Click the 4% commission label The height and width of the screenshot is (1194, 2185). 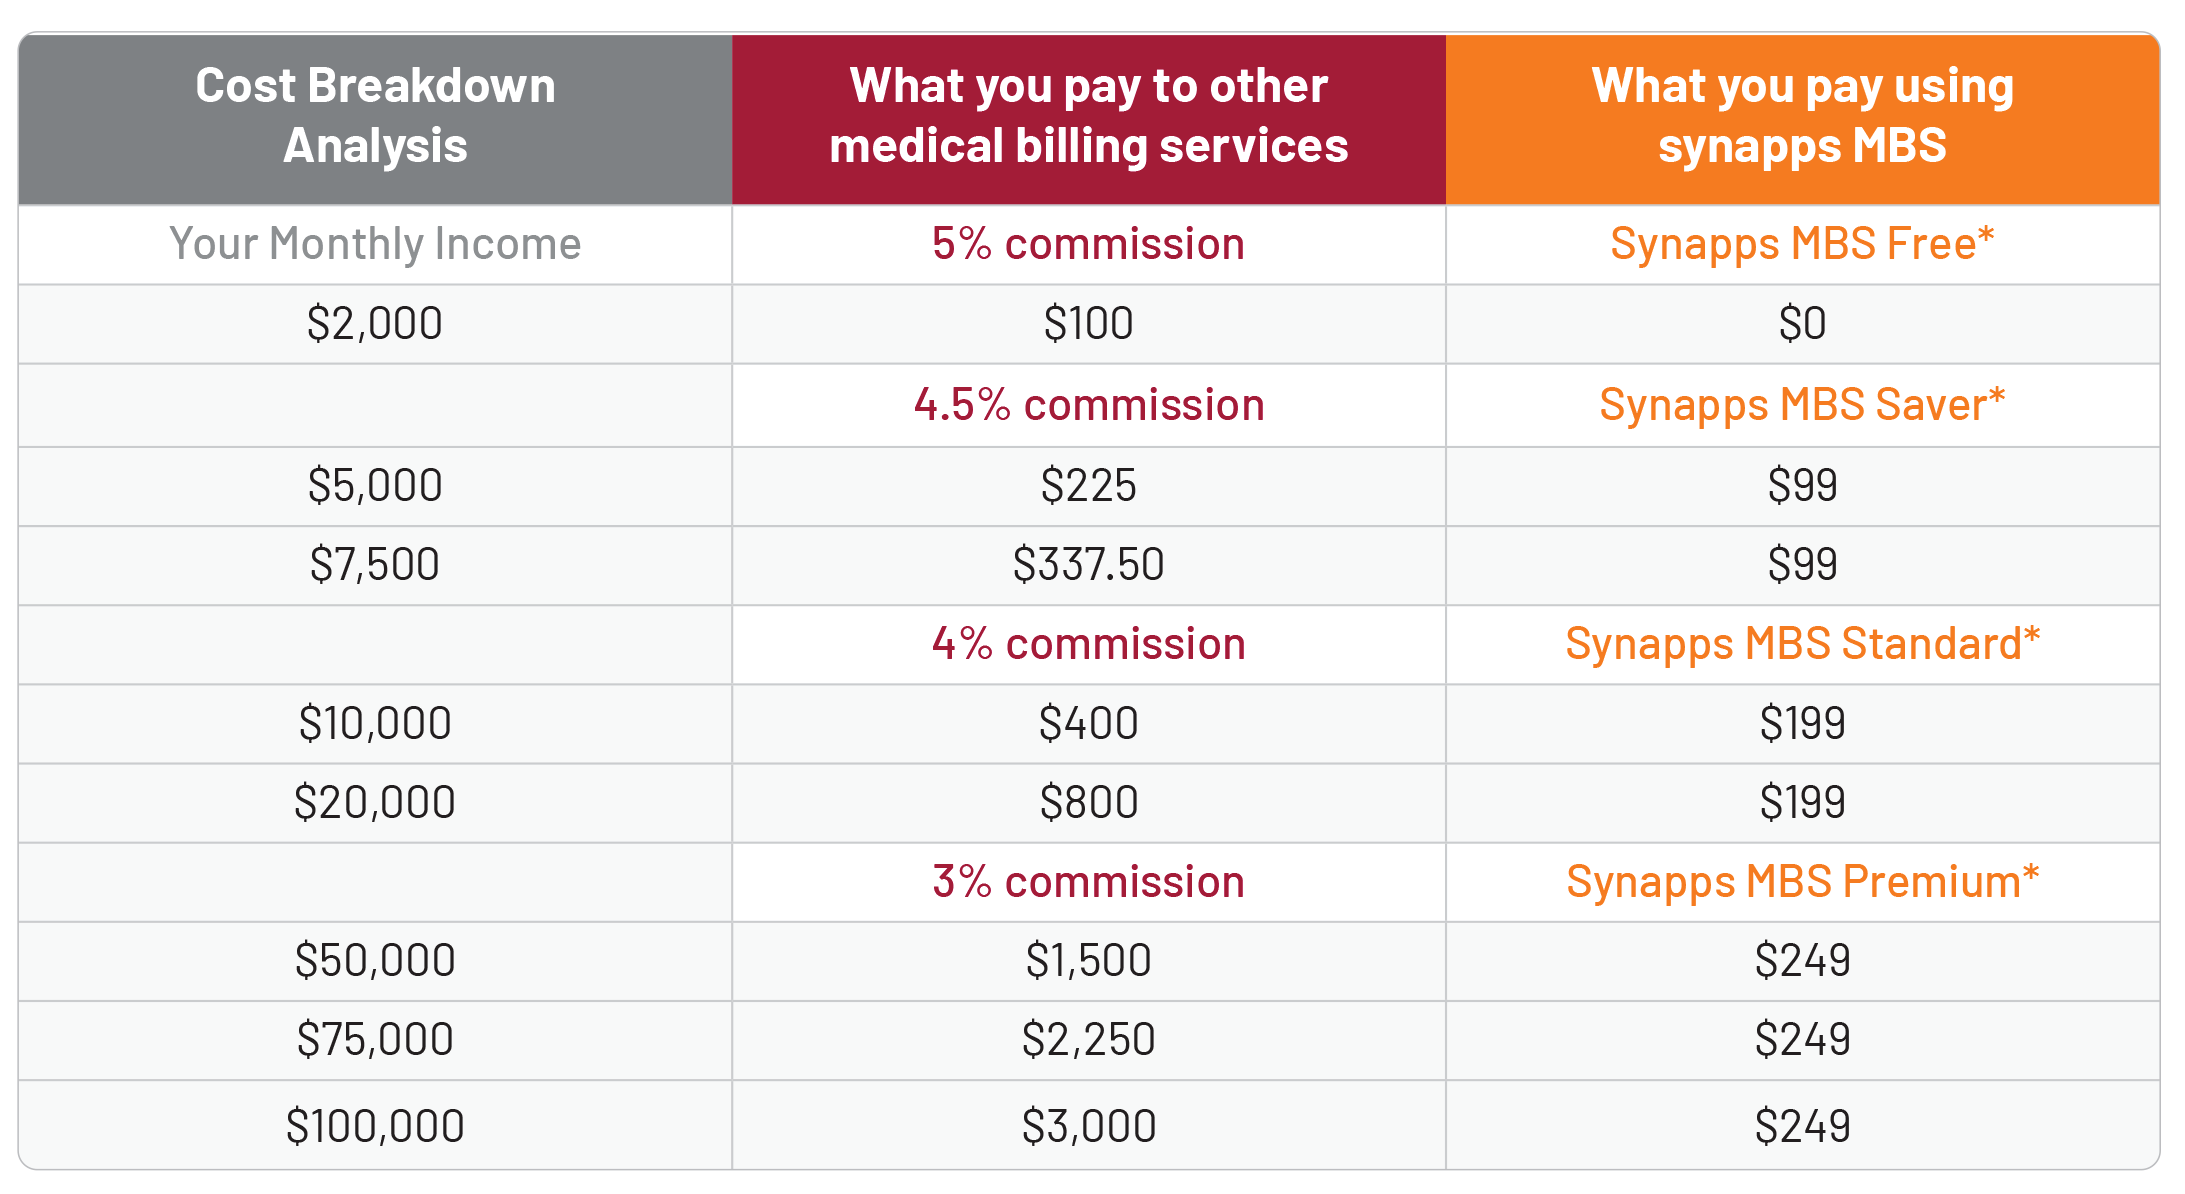click(1089, 644)
